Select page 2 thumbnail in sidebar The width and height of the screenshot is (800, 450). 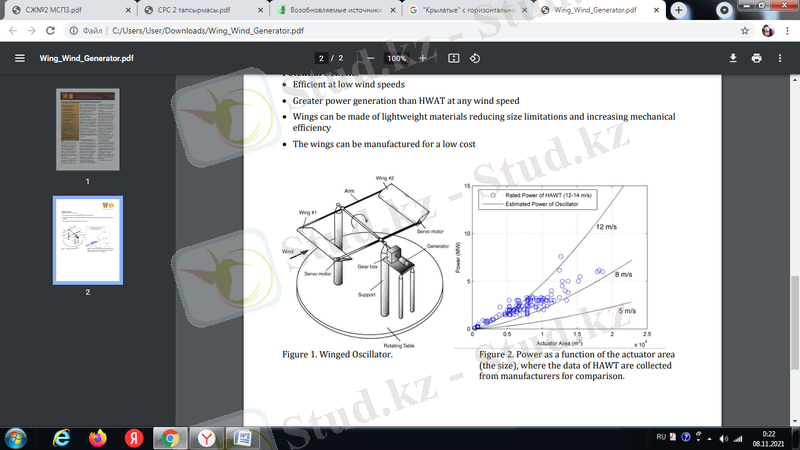(x=87, y=240)
